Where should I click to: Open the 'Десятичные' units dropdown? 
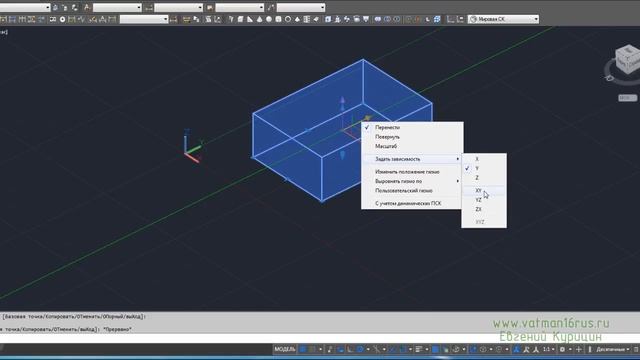(x=613, y=349)
